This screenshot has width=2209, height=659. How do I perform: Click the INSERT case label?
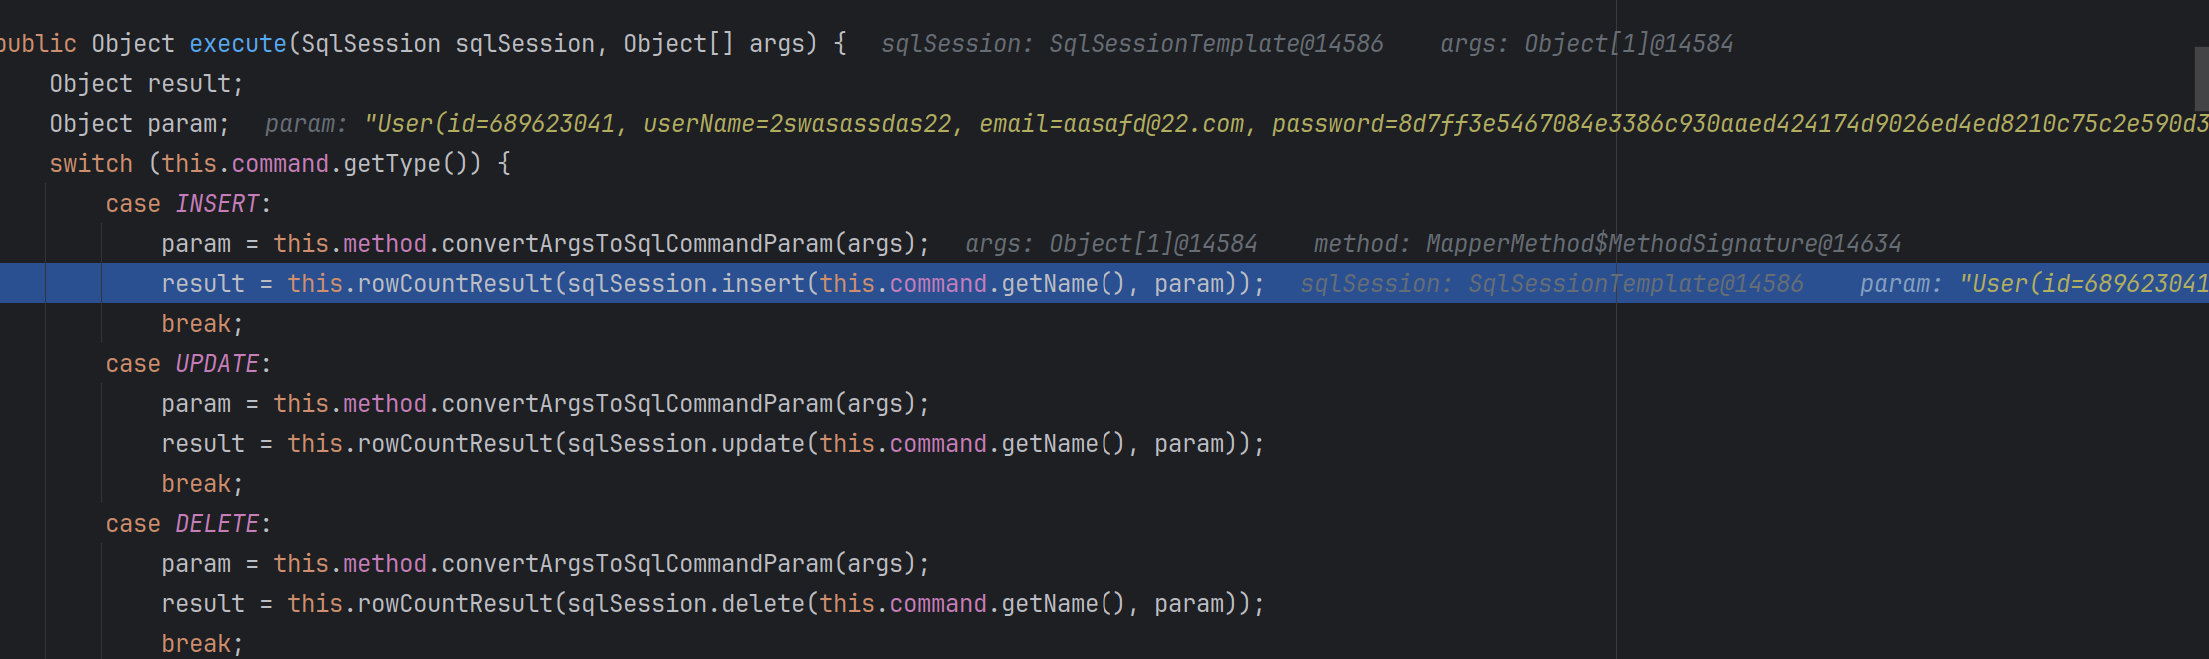[217, 204]
